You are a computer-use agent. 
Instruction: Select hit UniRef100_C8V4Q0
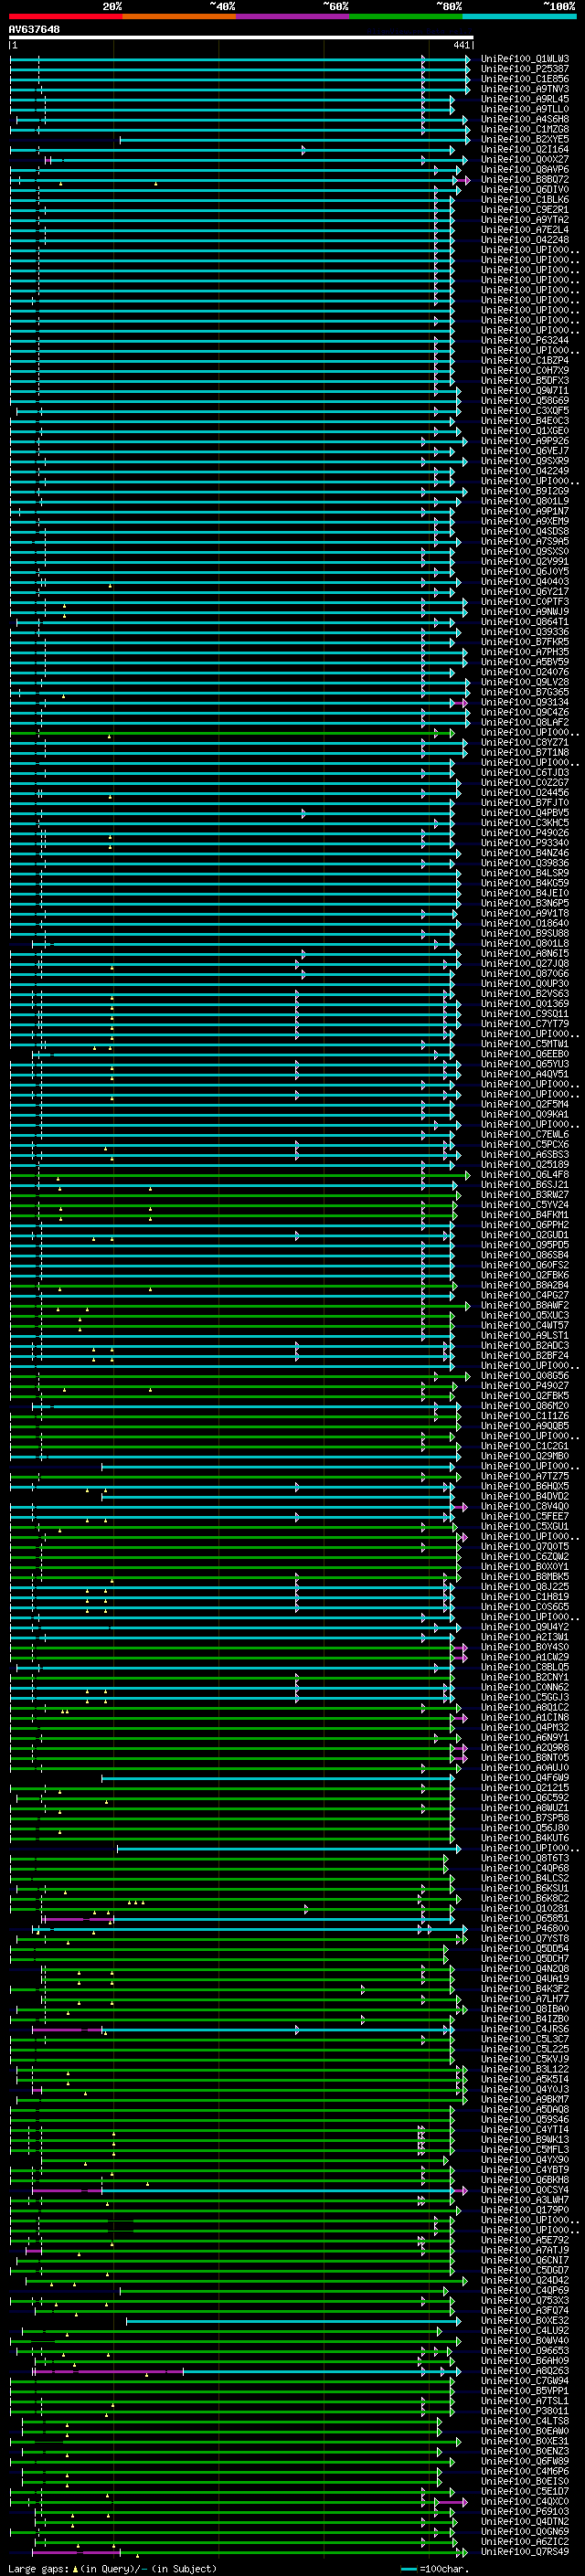pos(525,1507)
